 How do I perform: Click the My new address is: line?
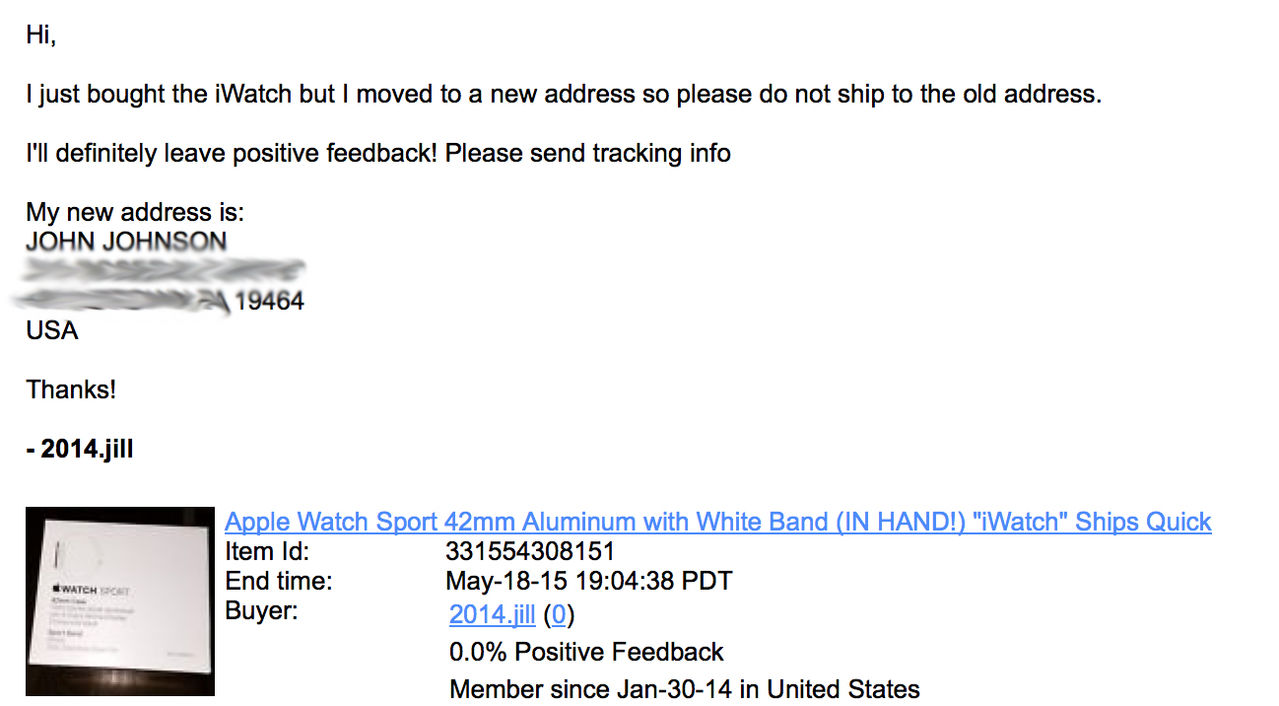coord(135,212)
